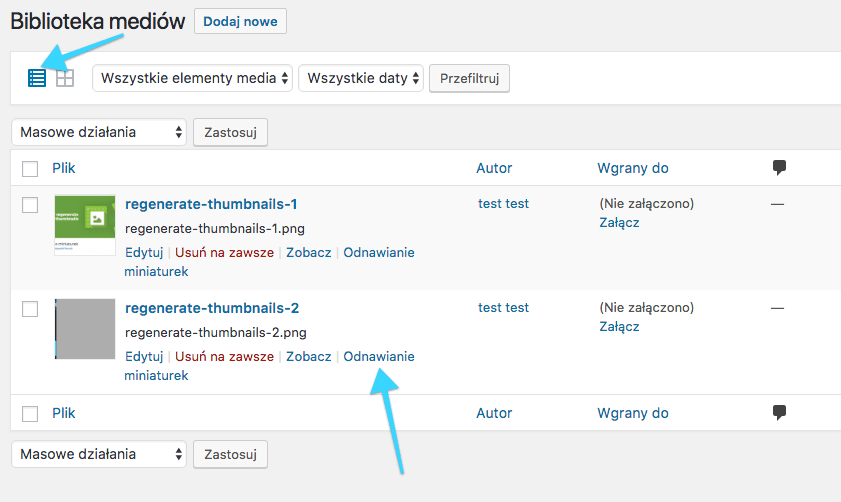
Task: Sort by 'Plik' column in footer
Action: tap(63, 413)
